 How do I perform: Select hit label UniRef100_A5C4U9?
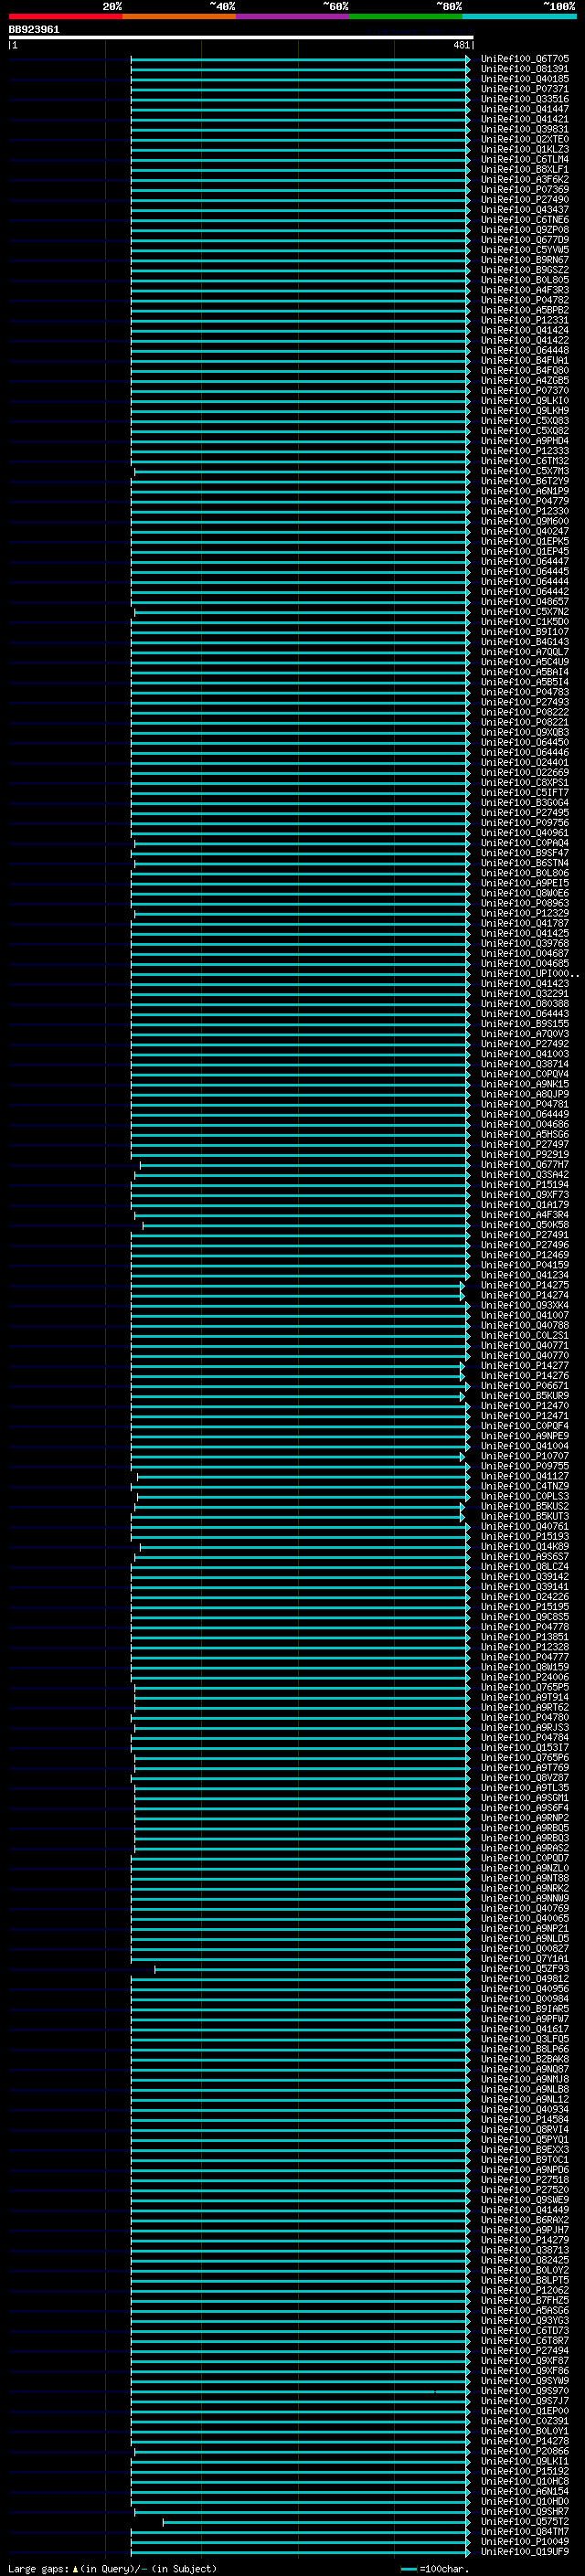[525, 662]
